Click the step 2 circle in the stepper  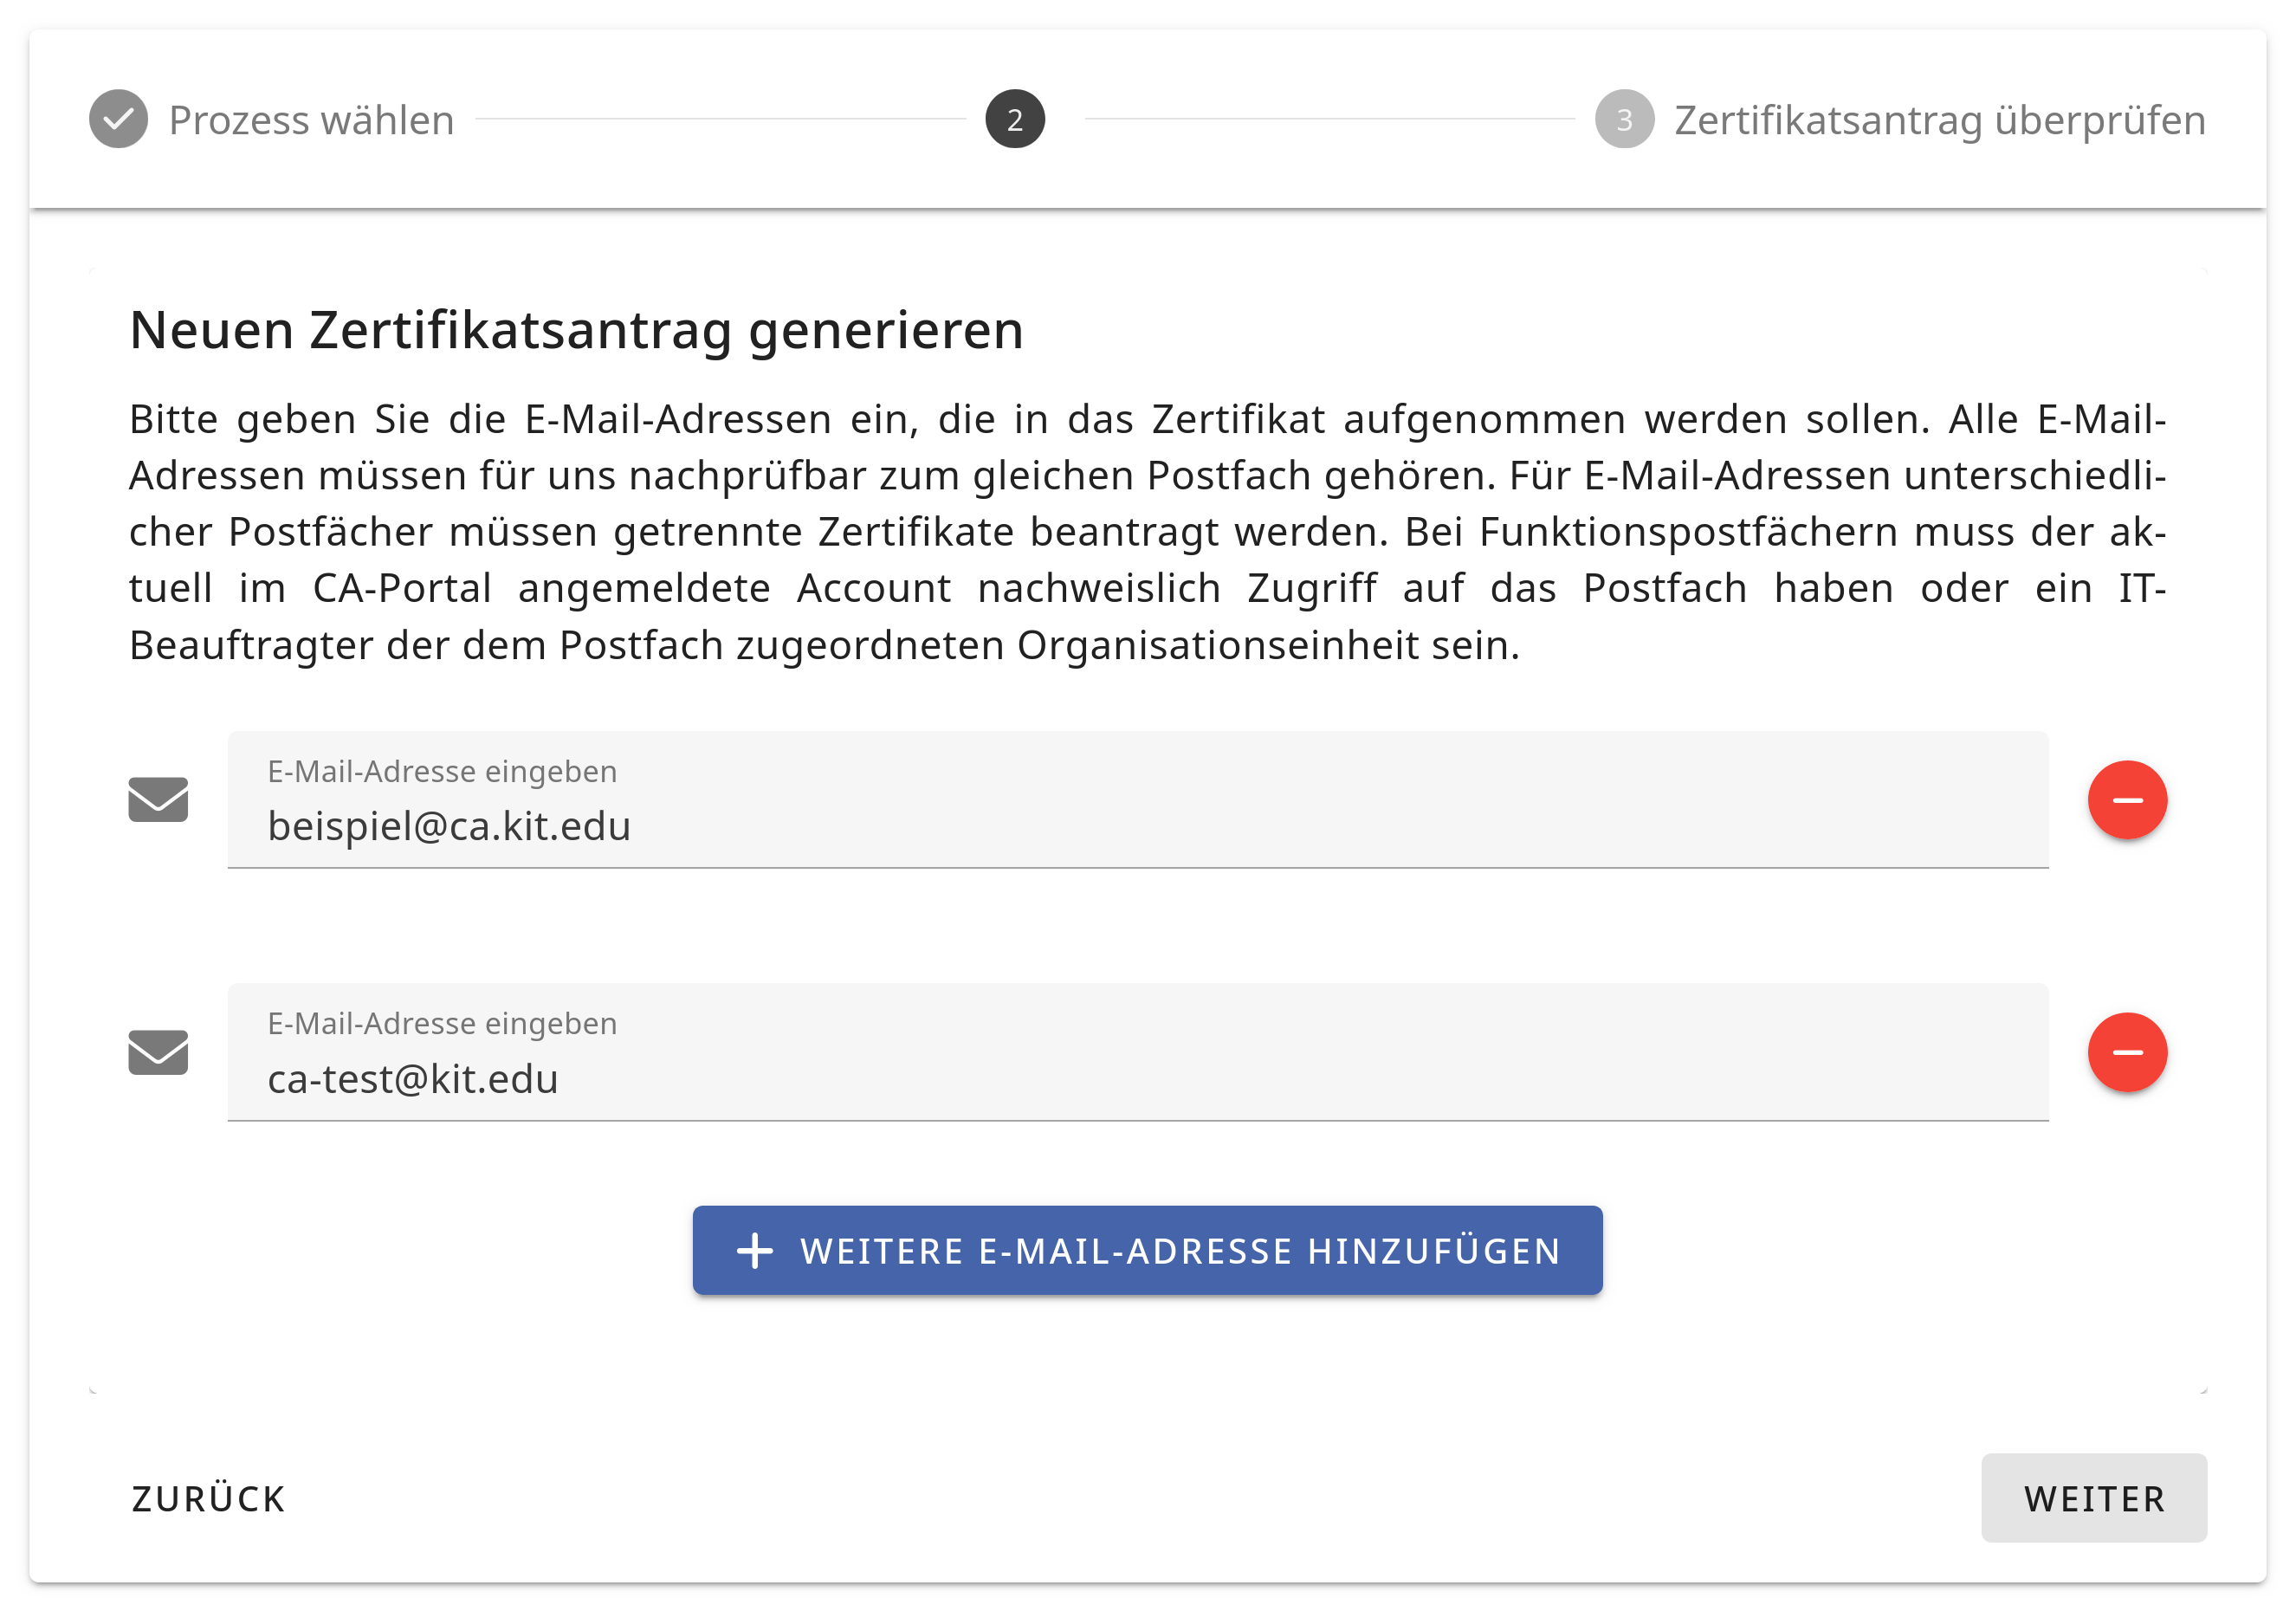point(1014,119)
